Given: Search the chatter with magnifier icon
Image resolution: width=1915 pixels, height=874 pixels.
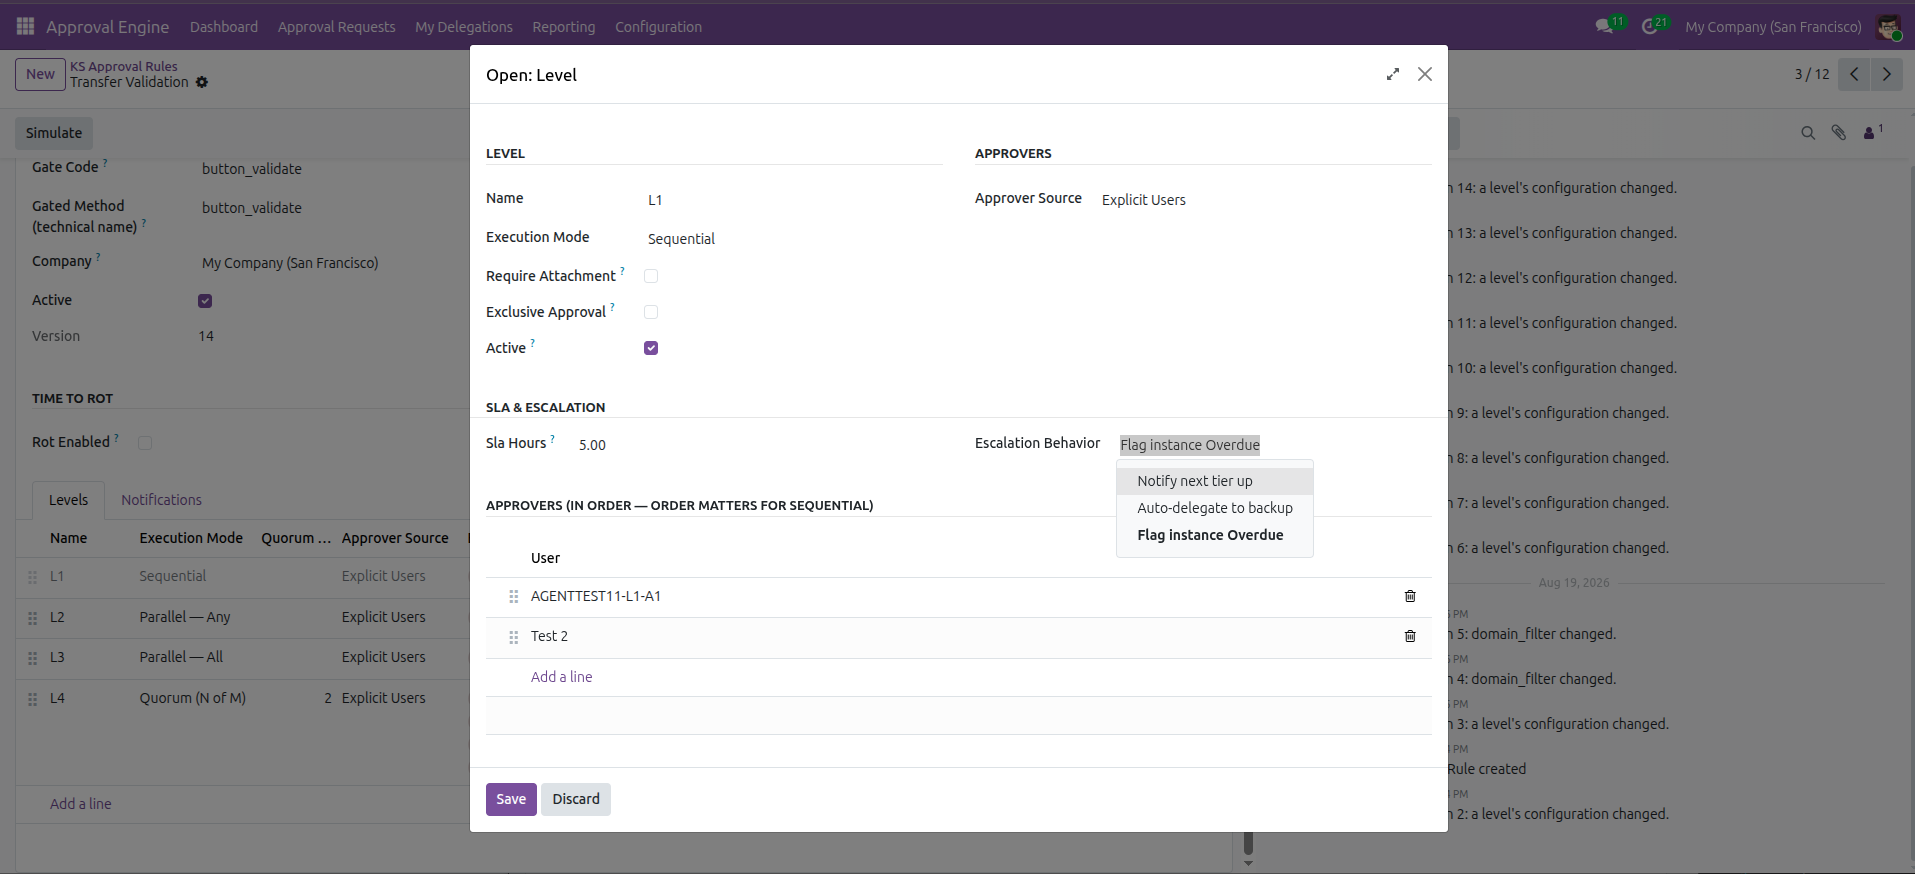Looking at the screenshot, I should [x=1808, y=133].
